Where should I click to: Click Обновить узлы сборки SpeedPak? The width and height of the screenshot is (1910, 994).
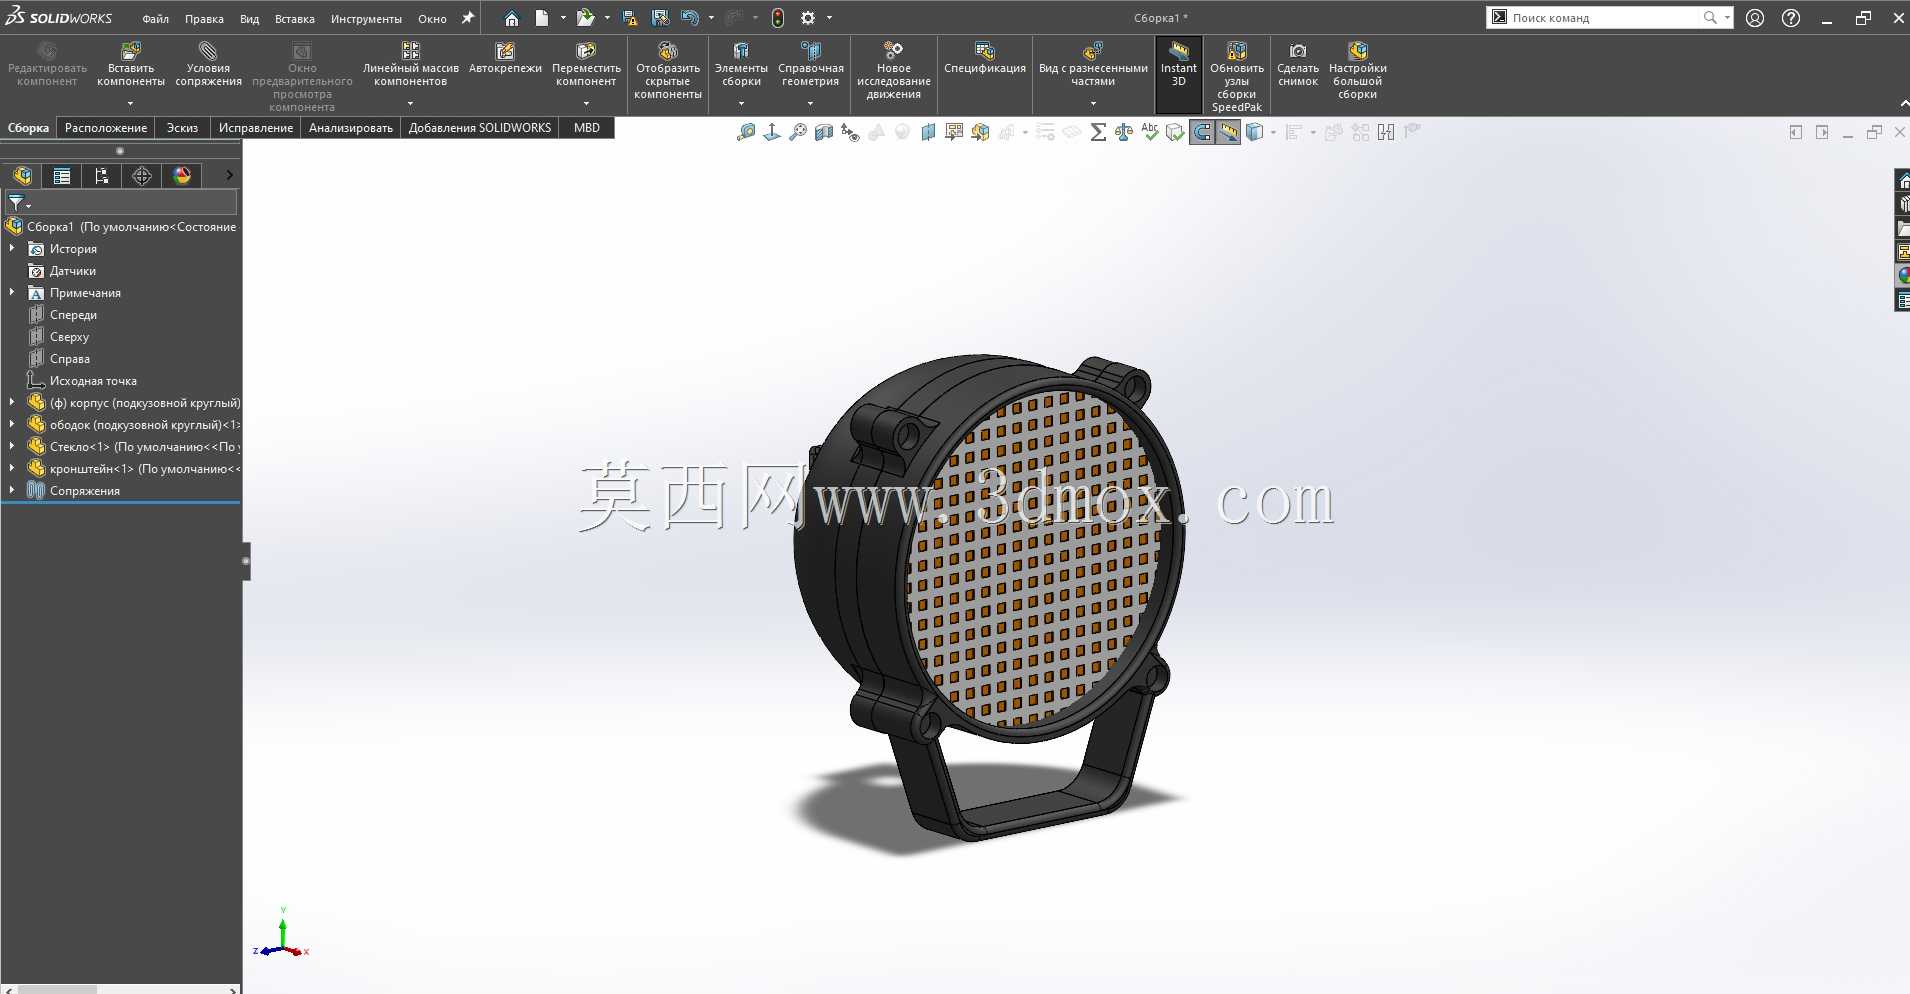1237,77
